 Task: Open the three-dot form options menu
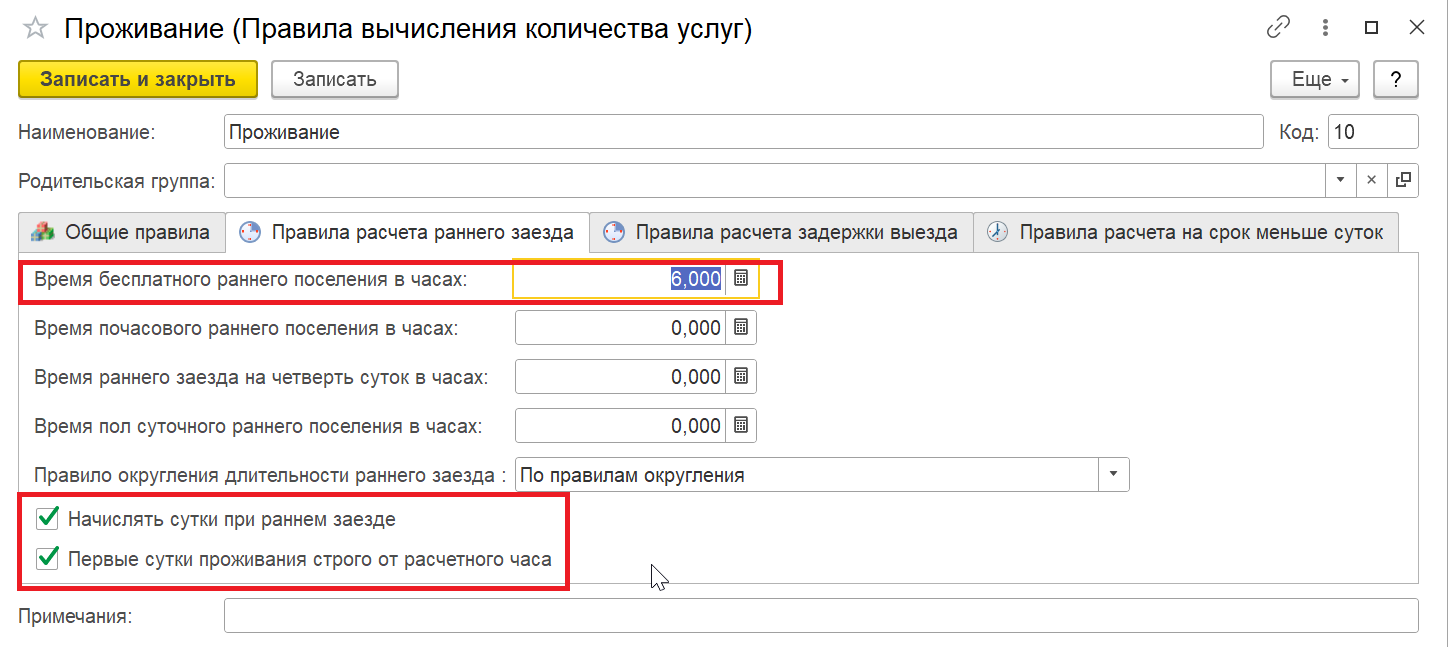(1326, 28)
